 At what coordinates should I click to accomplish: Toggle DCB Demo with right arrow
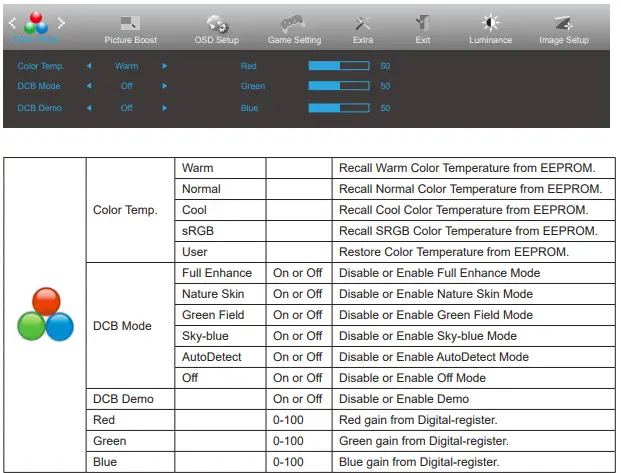pyautogui.click(x=164, y=108)
